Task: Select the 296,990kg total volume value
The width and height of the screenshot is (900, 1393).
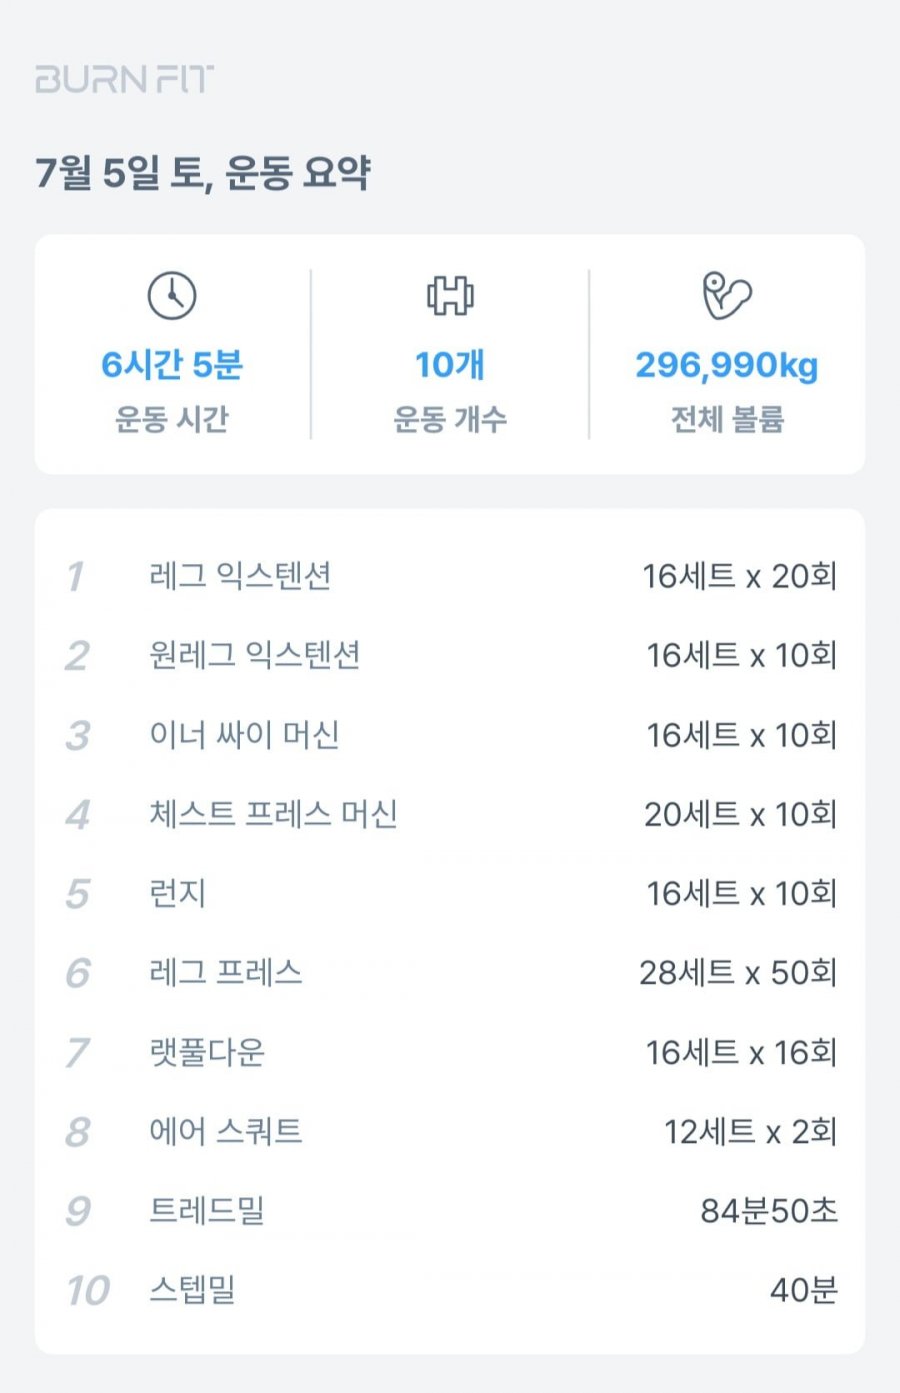Action: (x=727, y=365)
